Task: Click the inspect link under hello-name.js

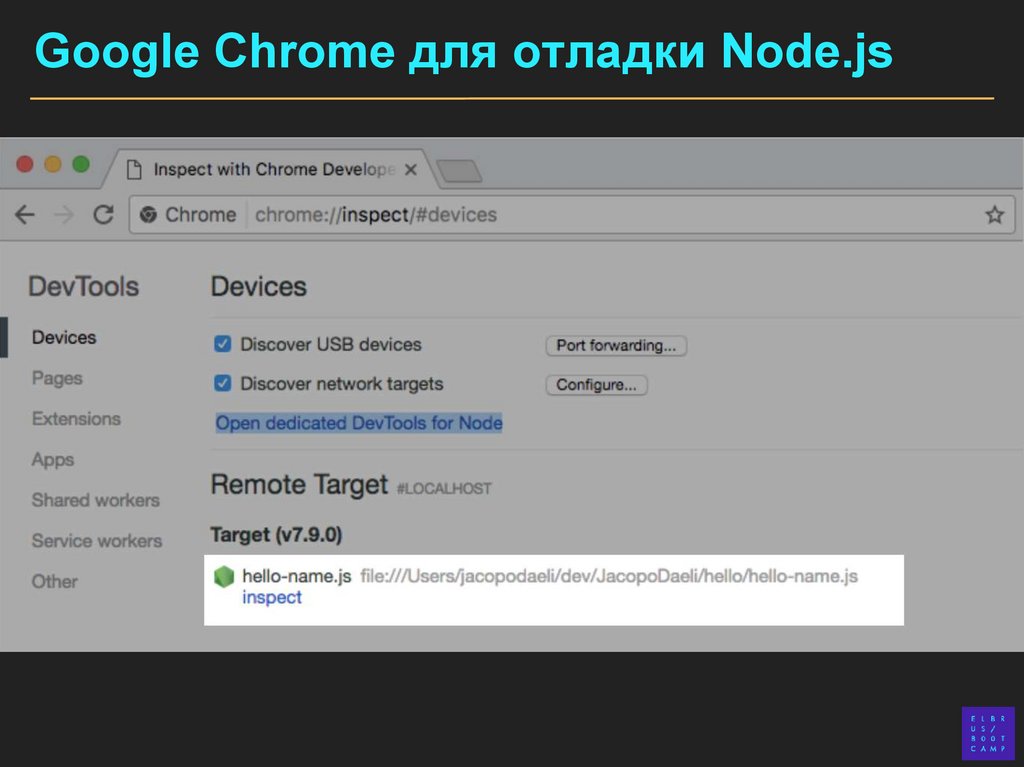Action: pyautogui.click(x=272, y=597)
